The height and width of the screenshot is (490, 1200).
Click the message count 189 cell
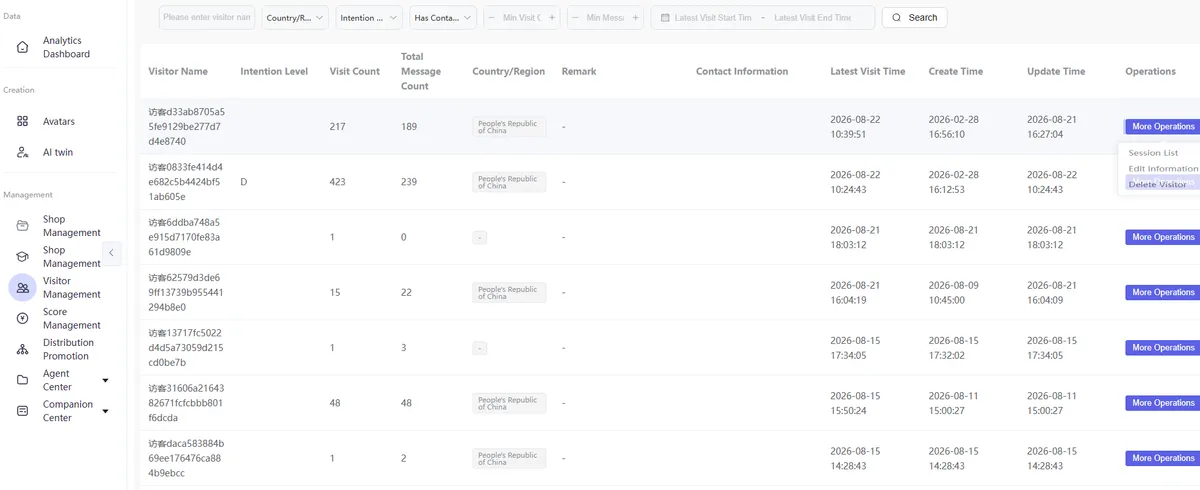[410, 127]
